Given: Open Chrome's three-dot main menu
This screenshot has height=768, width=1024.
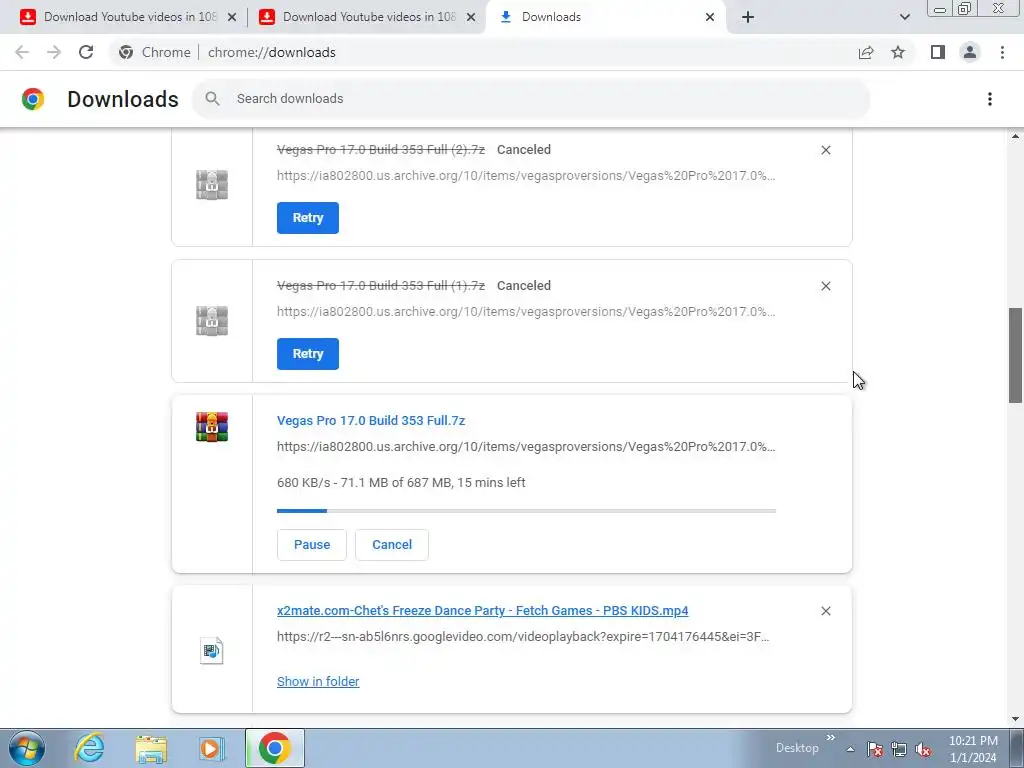Looking at the screenshot, I should pos(1002,52).
